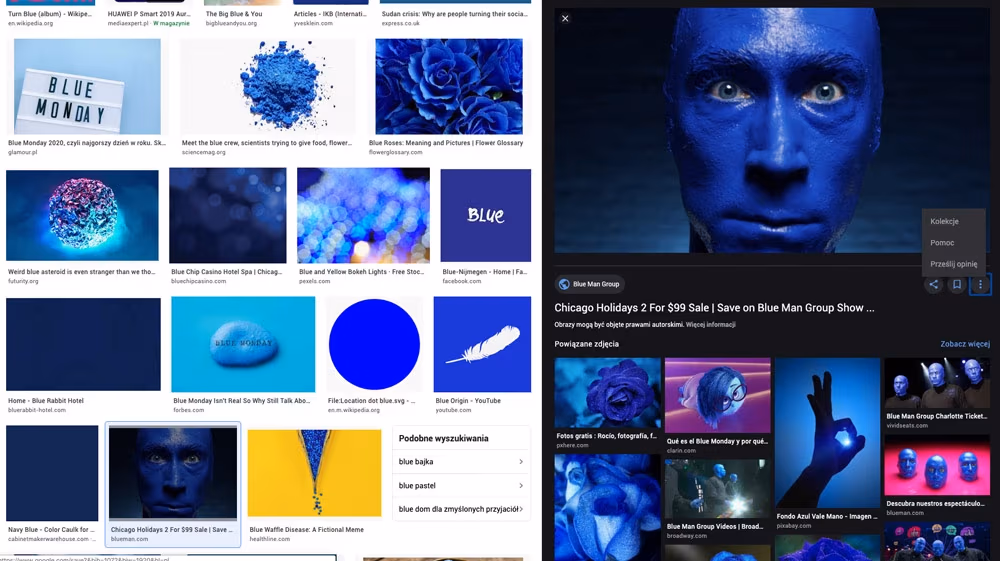Open the Blue-Nijmegen logo thumbnail
Image resolution: width=1000 pixels, height=561 pixels.
tap(485, 215)
